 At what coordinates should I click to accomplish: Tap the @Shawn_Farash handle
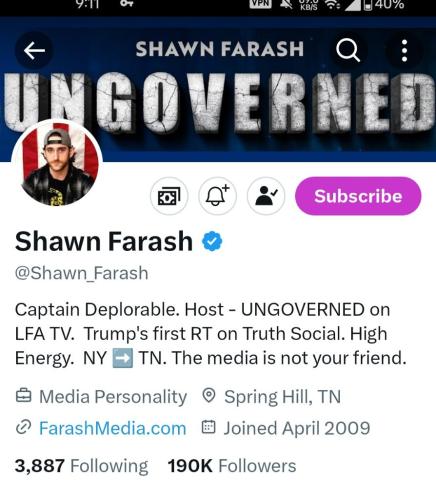click(81, 273)
